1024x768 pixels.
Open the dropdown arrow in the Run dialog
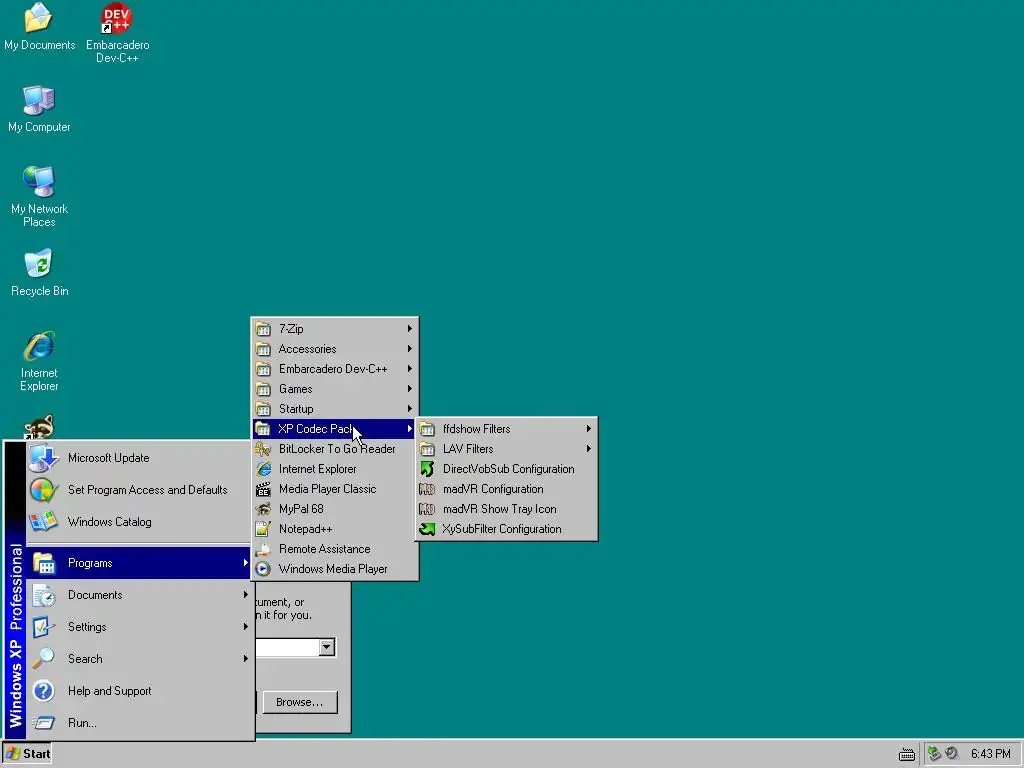(x=327, y=647)
